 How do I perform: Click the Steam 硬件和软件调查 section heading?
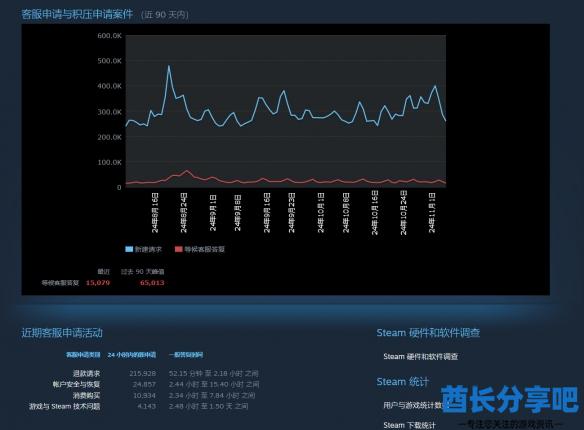point(428,332)
